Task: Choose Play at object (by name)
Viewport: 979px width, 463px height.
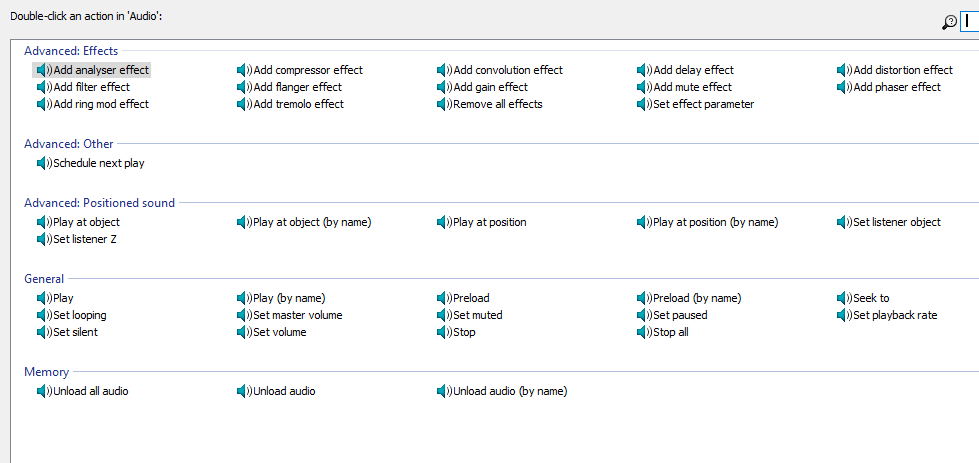Action: pos(305,222)
